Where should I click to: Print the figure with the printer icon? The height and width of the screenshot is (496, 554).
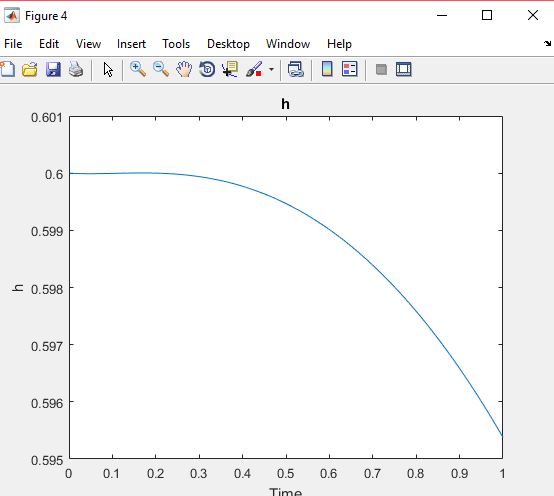pos(76,69)
